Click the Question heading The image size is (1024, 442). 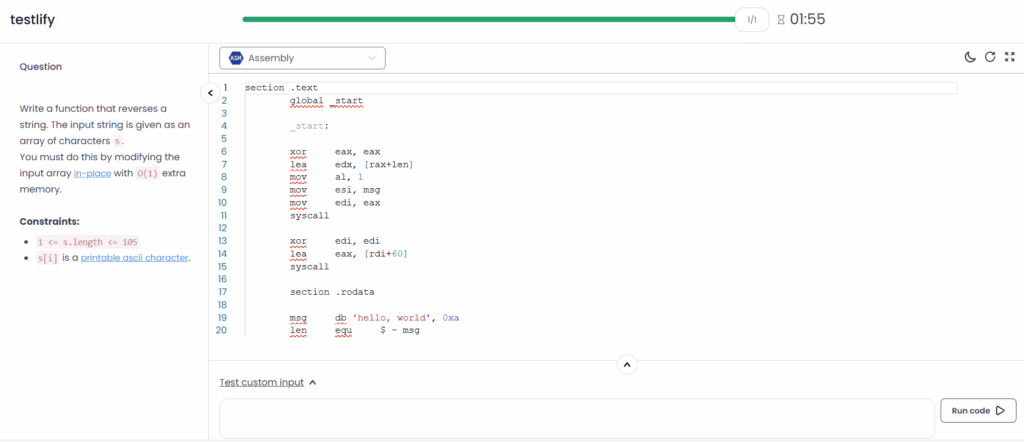41,67
